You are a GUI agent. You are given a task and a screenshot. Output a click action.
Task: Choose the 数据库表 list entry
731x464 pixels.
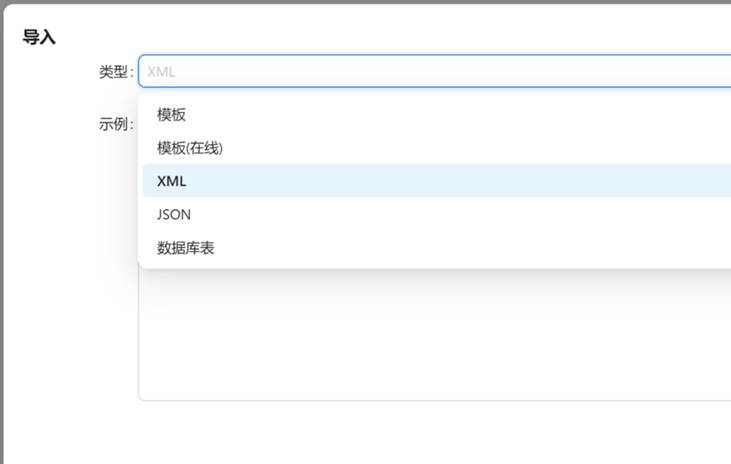[186, 247]
